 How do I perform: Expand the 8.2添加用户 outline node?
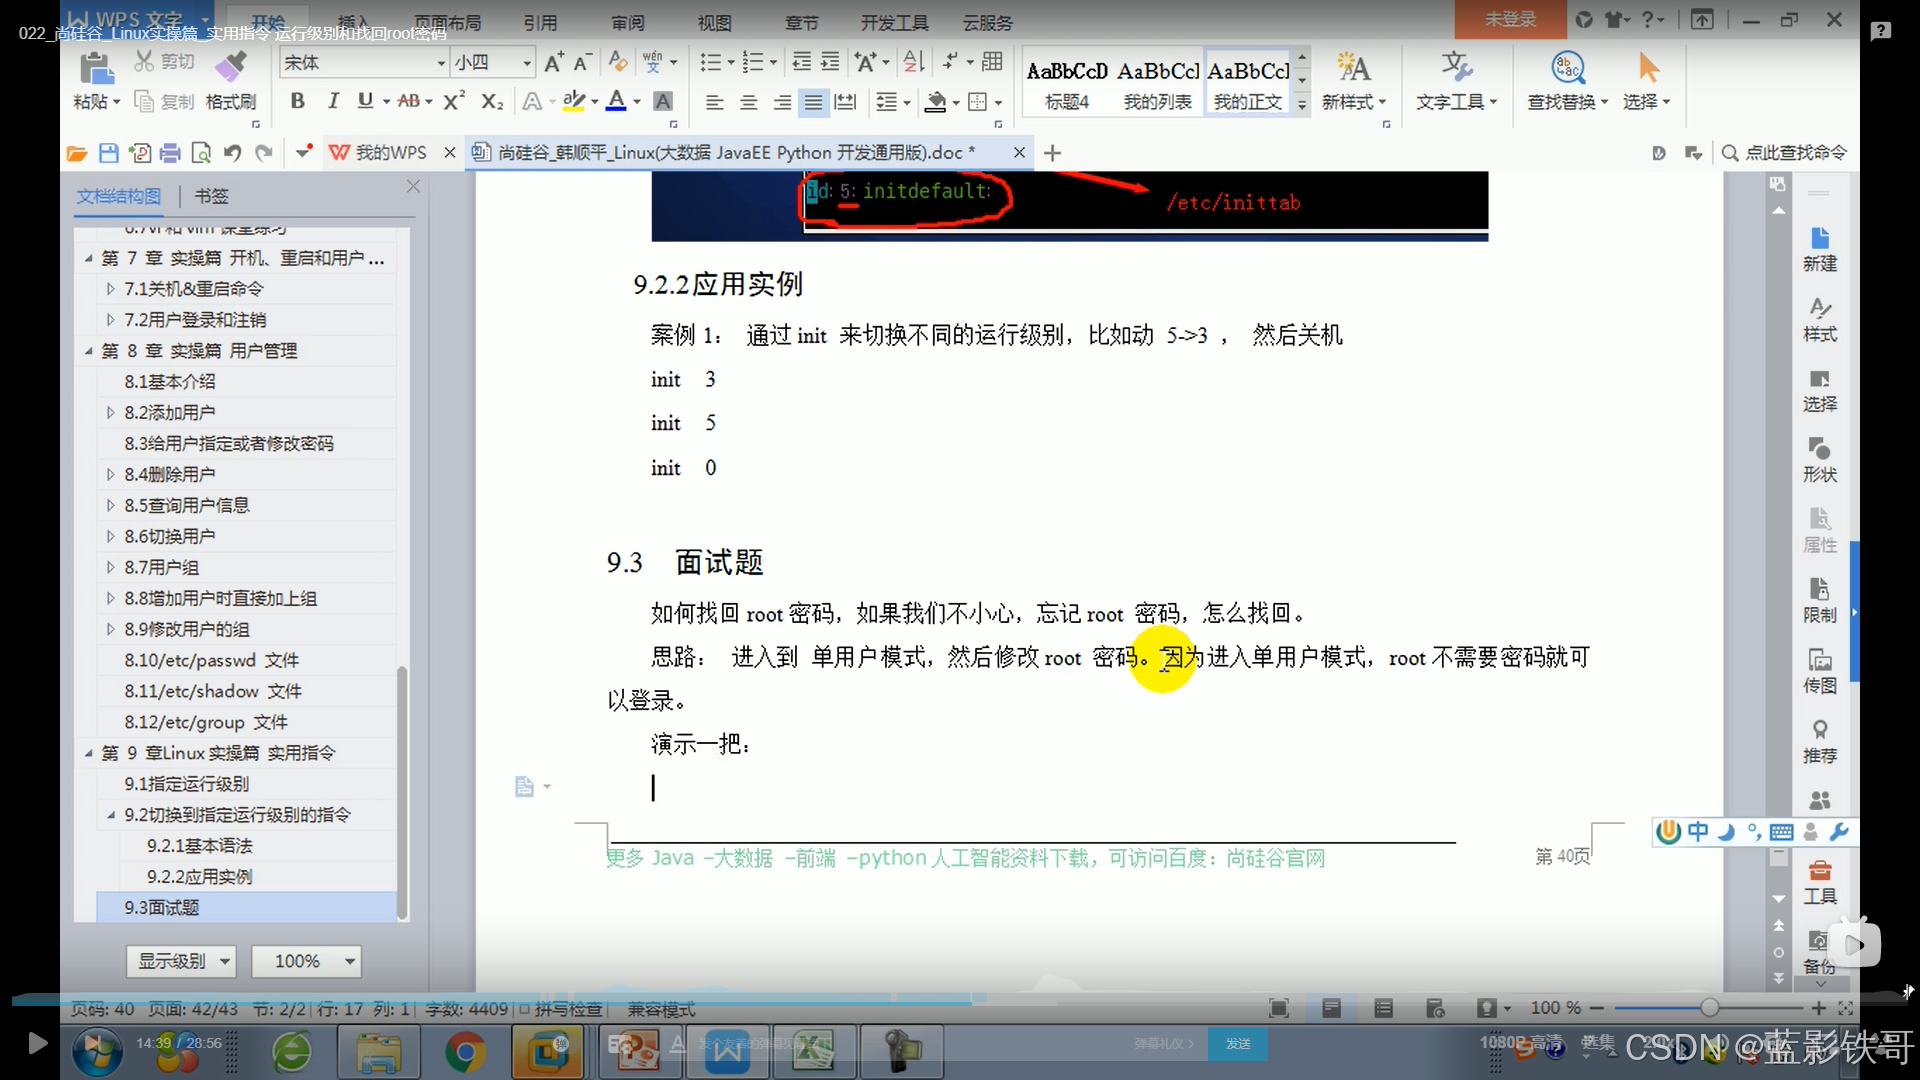110,412
